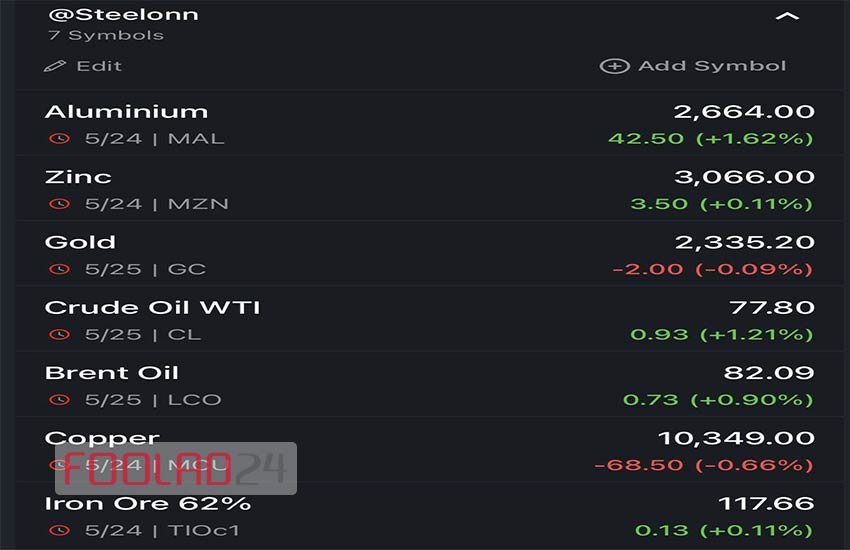
Task: Click the pencil Edit icon
Action: click(55, 66)
